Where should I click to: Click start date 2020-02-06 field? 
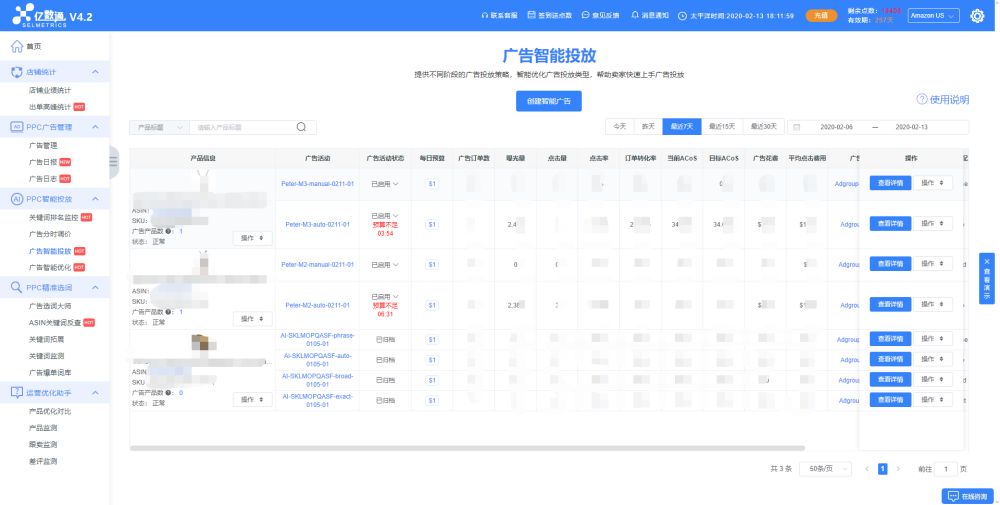[x=836, y=127]
